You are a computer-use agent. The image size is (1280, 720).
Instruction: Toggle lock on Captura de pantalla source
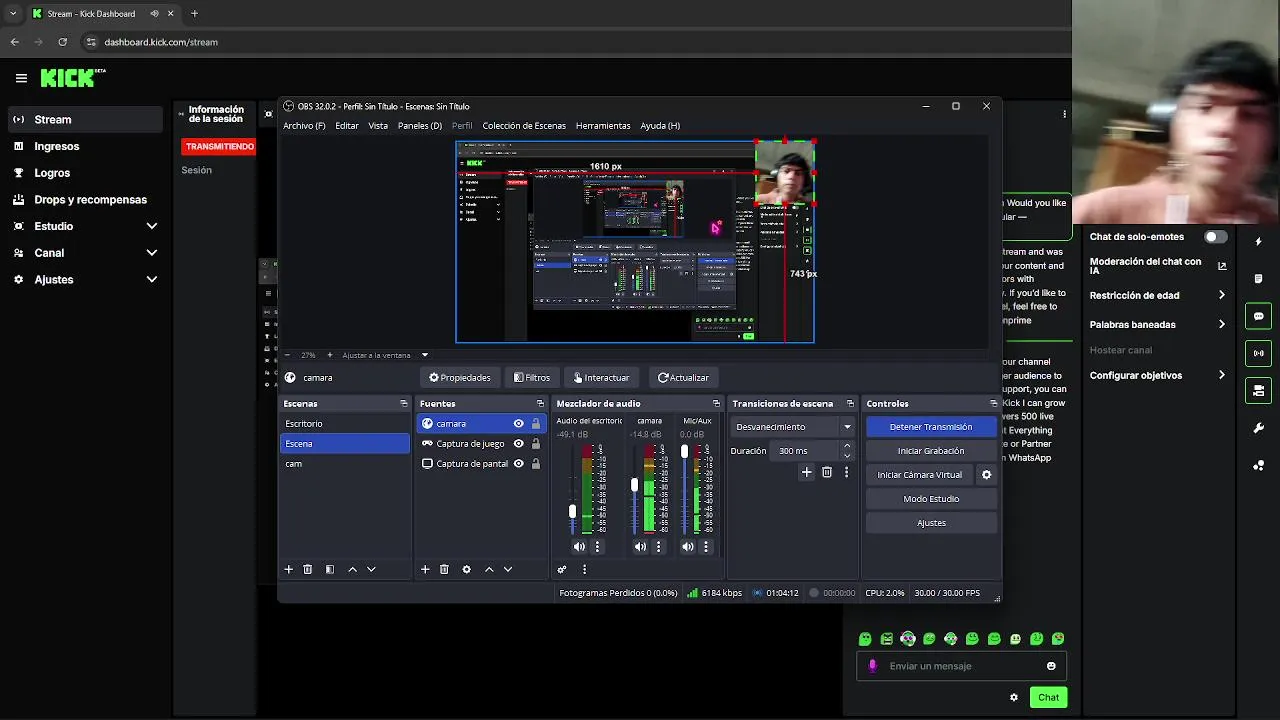(x=536, y=464)
